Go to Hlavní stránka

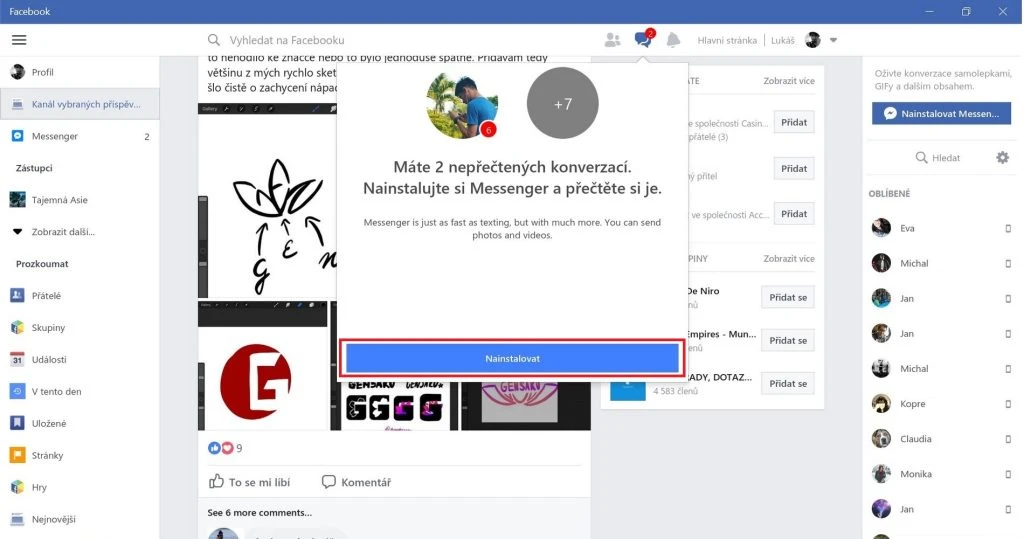[729, 40]
